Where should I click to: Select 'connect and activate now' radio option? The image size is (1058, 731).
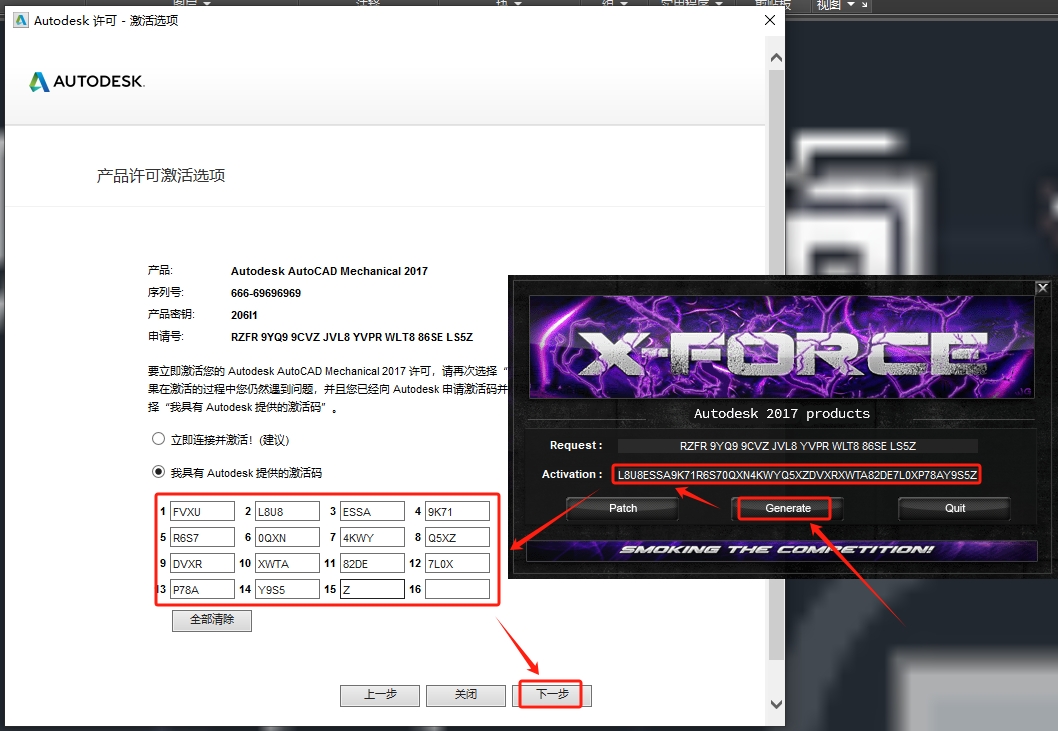pos(158,439)
